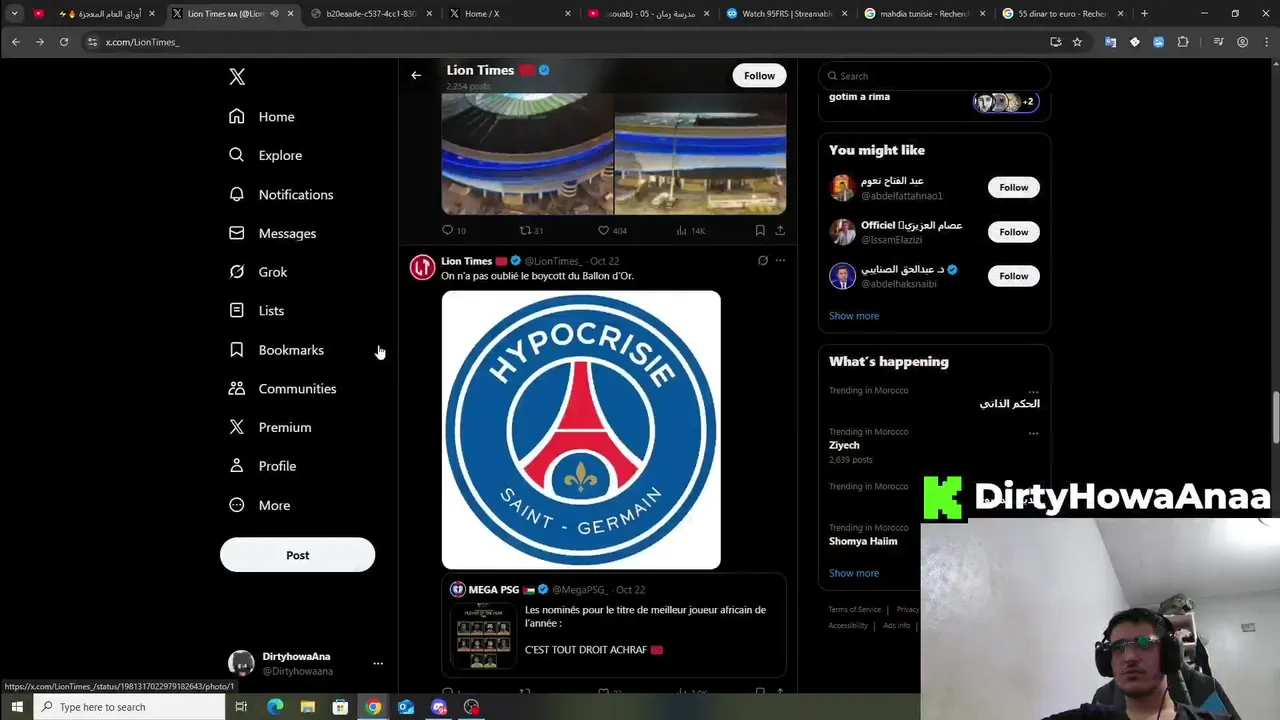Open the More sidebar menu
The width and height of the screenshot is (1280, 720).
[259, 505]
